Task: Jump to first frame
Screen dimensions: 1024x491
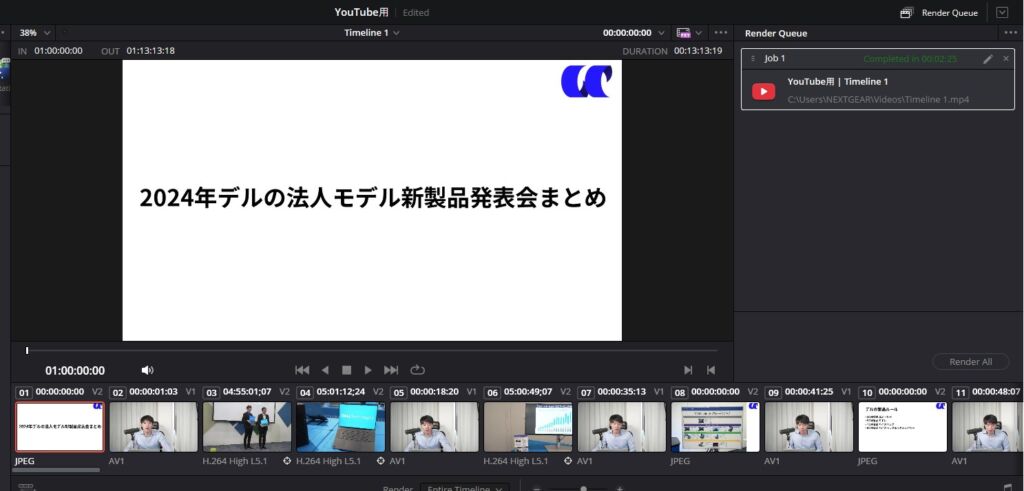Action: coord(302,370)
